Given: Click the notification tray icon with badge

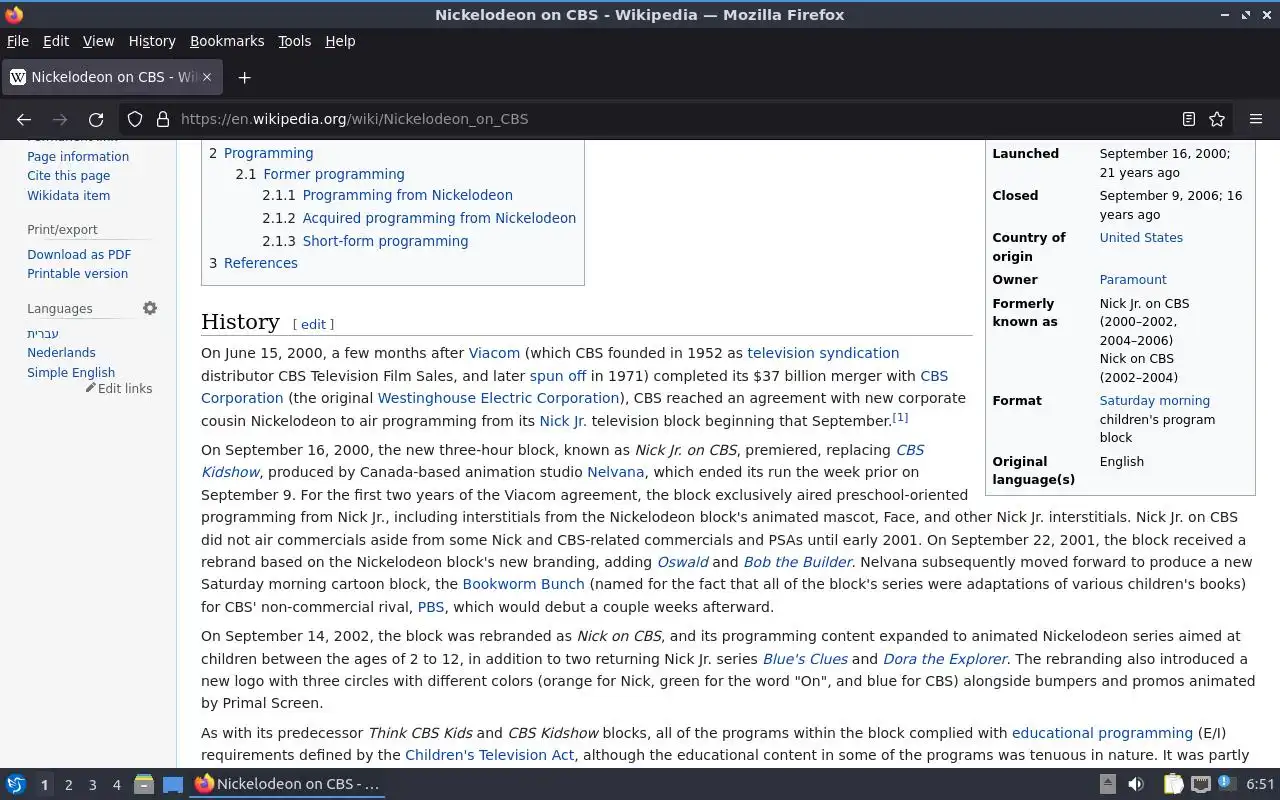Looking at the screenshot, I should point(1228,784).
